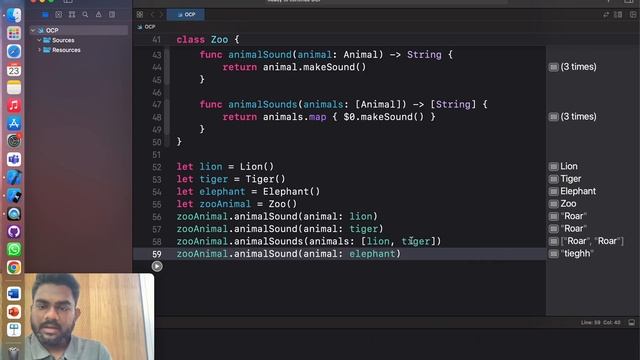Run playground with the play button

pos(157,266)
